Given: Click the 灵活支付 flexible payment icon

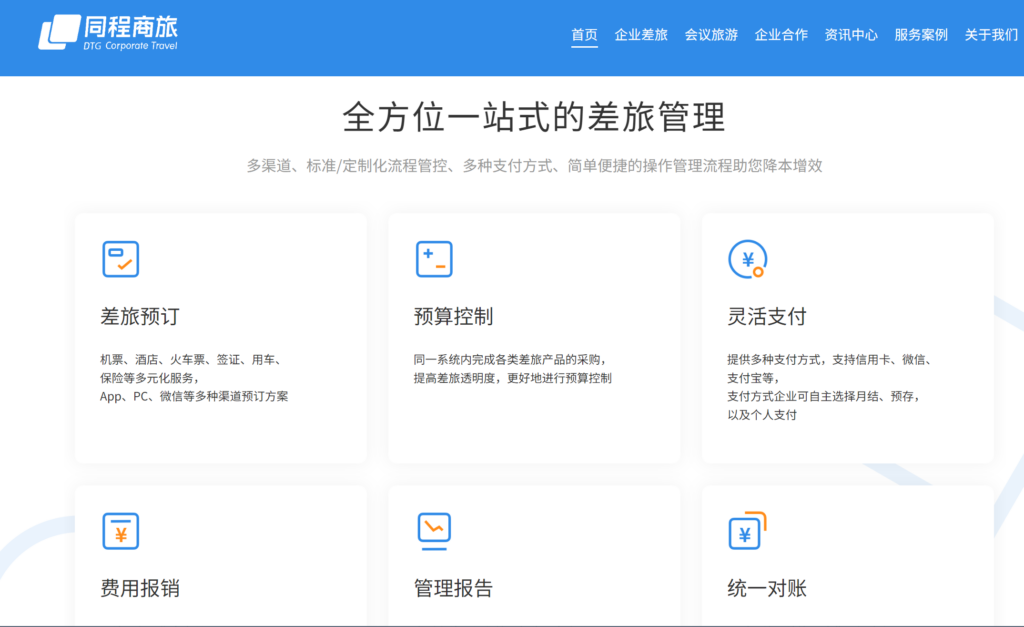Looking at the screenshot, I should pos(747,259).
